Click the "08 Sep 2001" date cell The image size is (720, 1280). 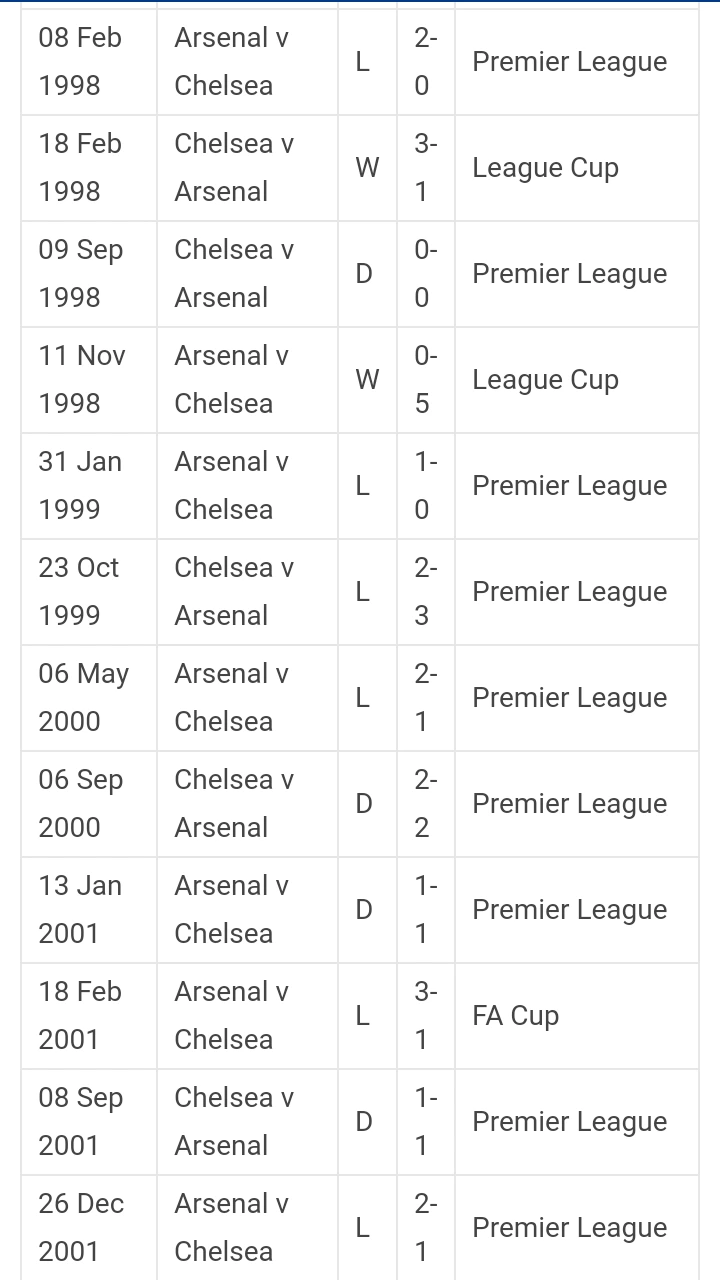click(81, 1122)
